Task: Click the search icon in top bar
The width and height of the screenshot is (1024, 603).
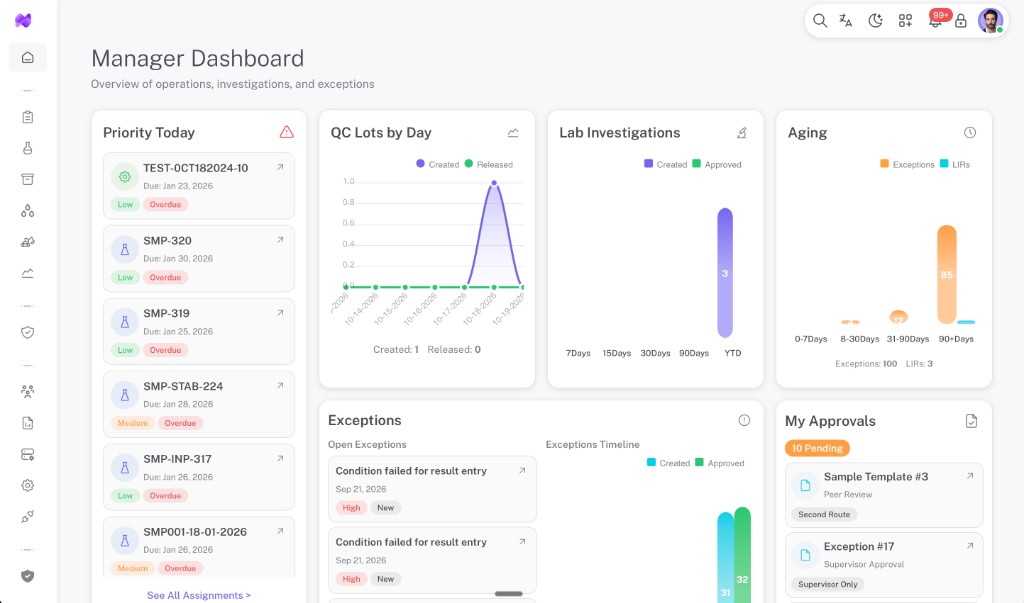Action: (820, 21)
